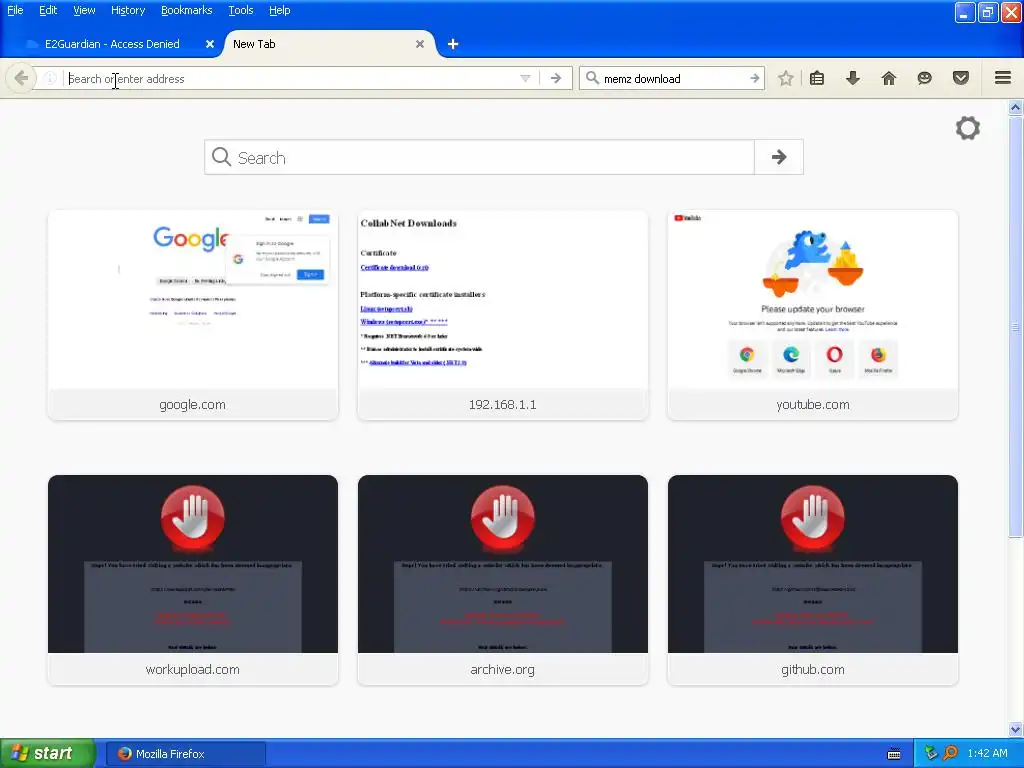Click Mozilla Firefox taskbar button

185,754
